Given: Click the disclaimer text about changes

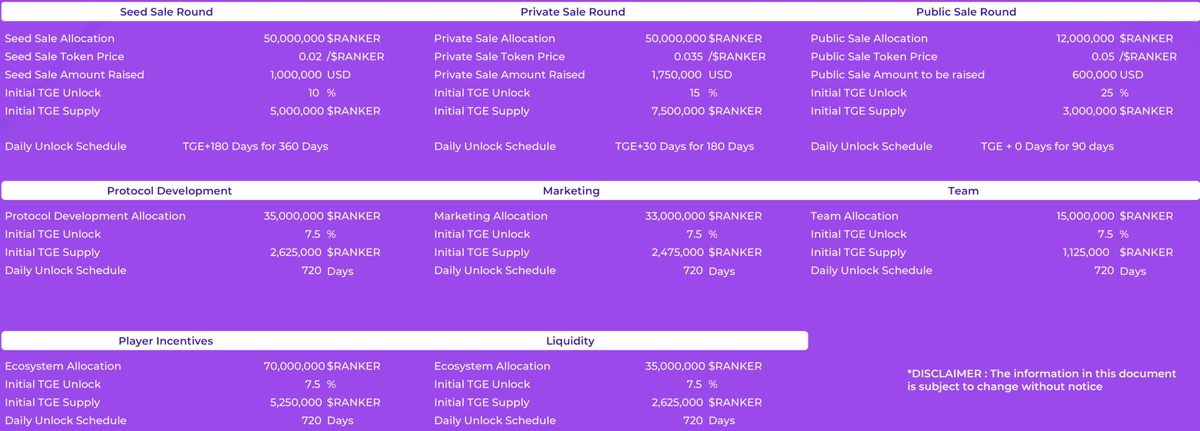Looking at the screenshot, I should [1041, 380].
